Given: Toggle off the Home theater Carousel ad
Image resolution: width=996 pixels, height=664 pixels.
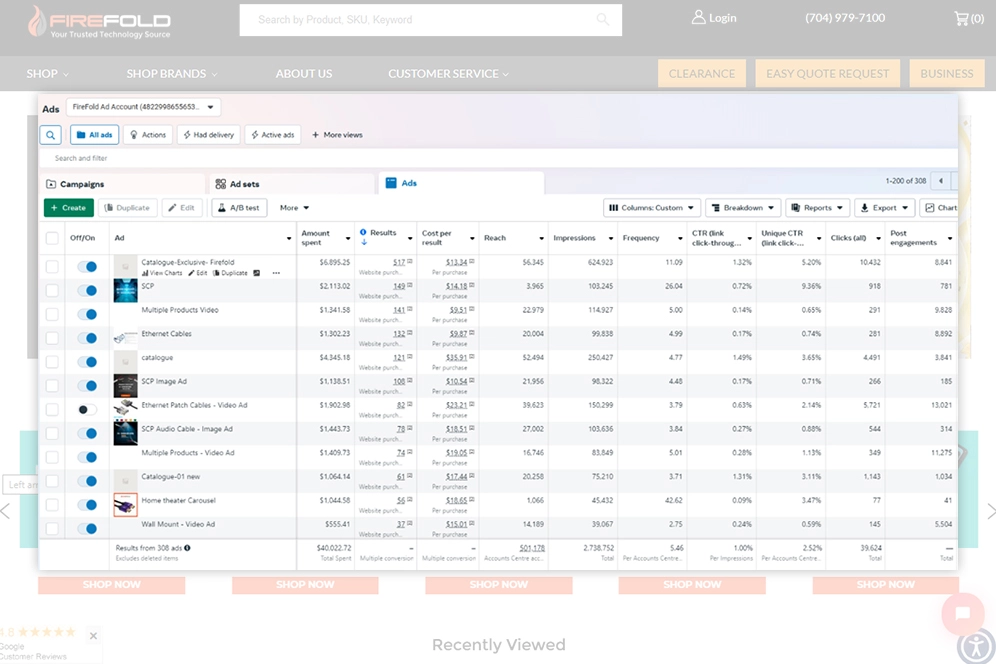Looking at the screenshot, I should pos(87,505).
